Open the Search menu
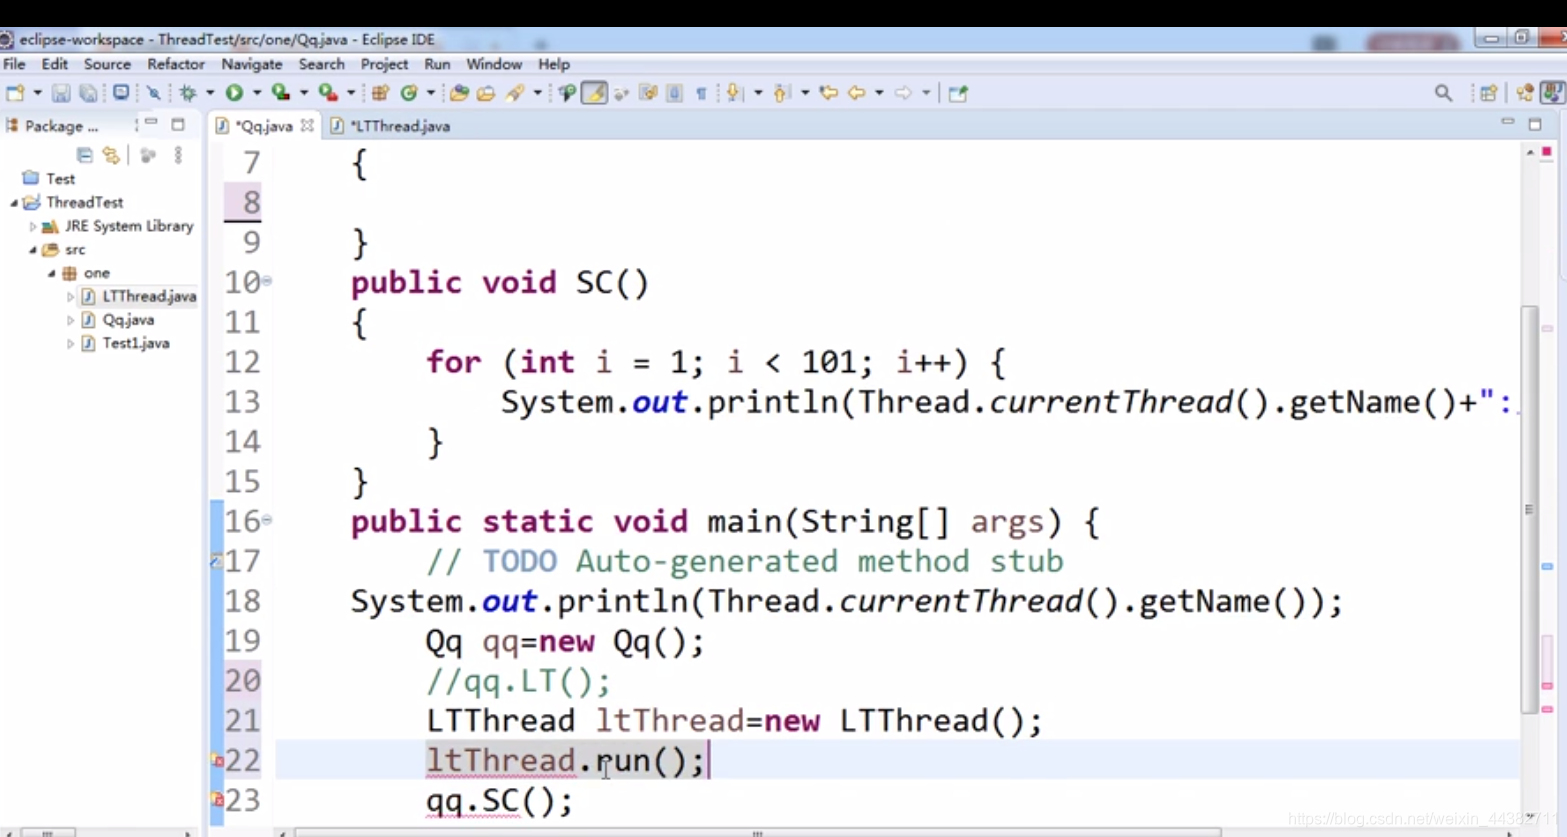 [321, 64]
